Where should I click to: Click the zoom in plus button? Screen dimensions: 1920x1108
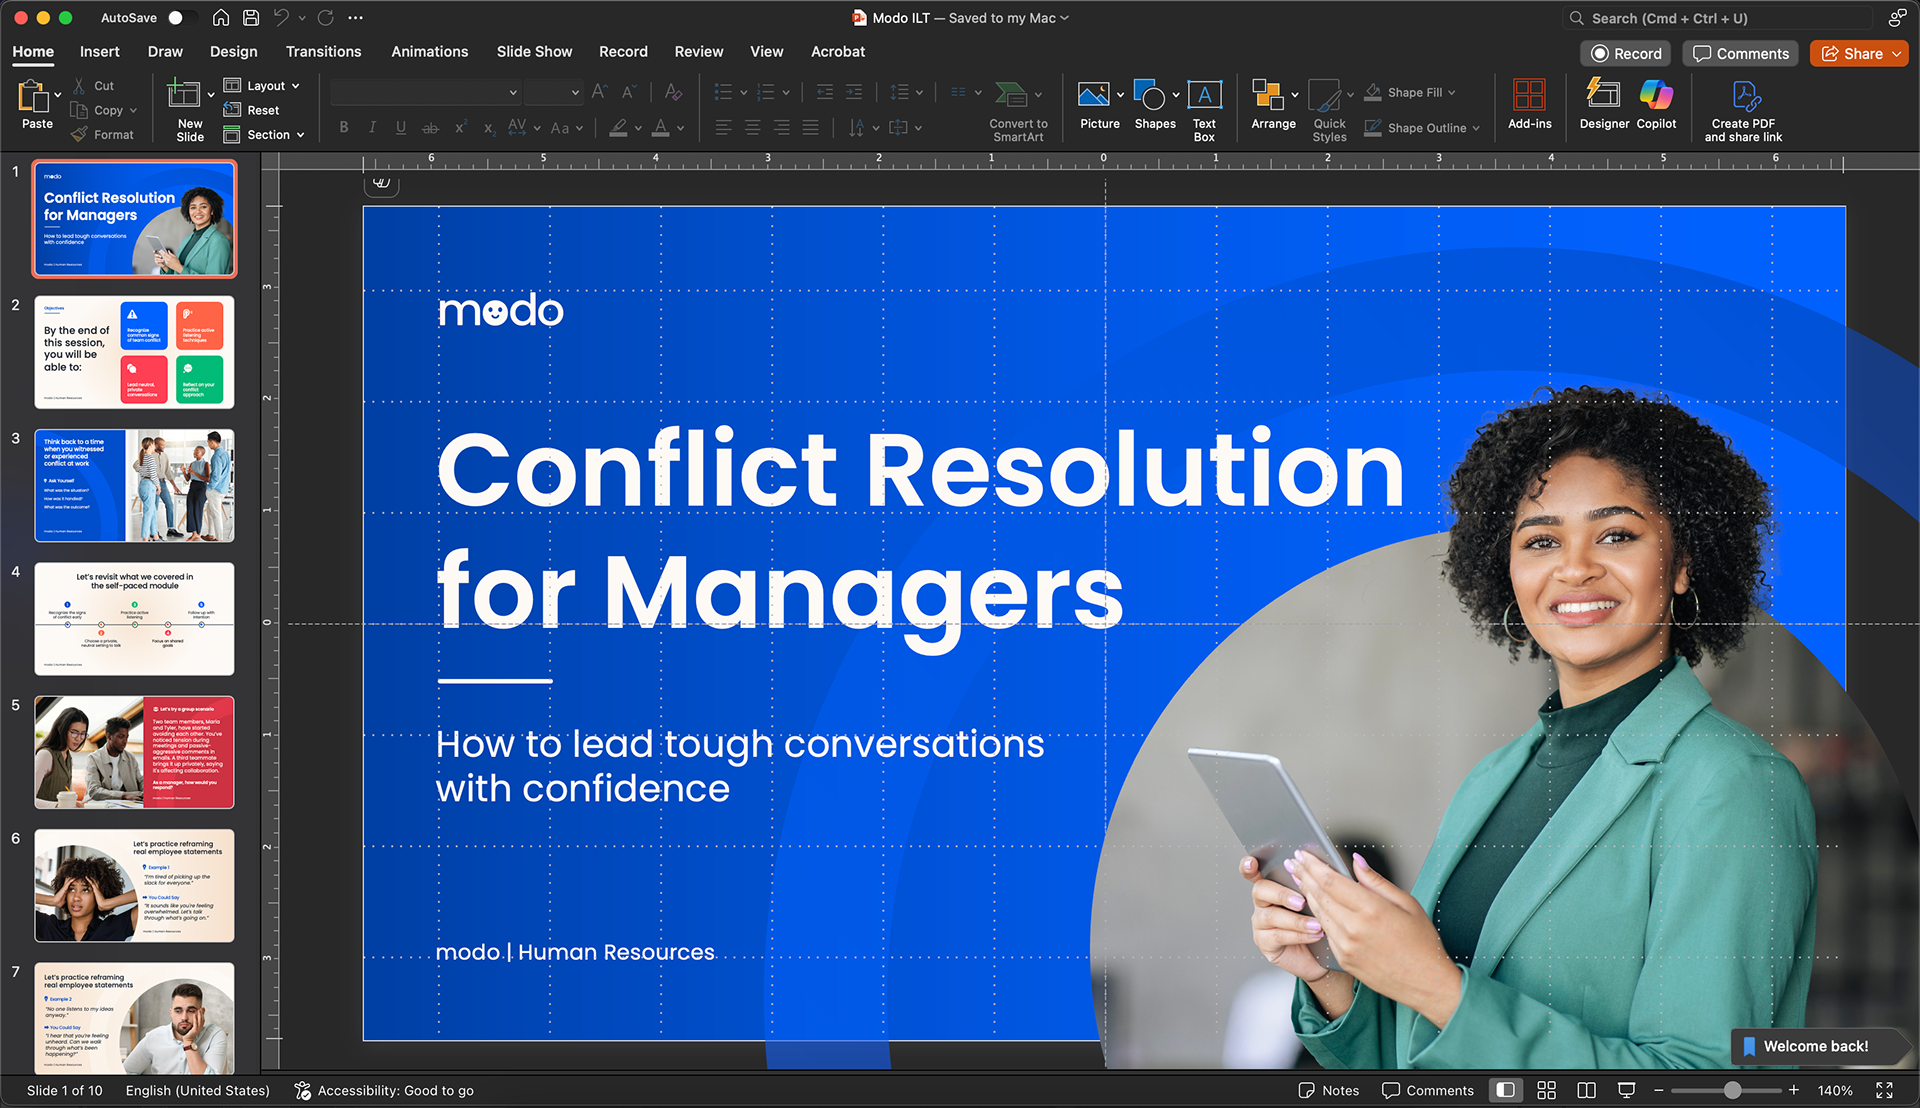pos(1794,1090)
